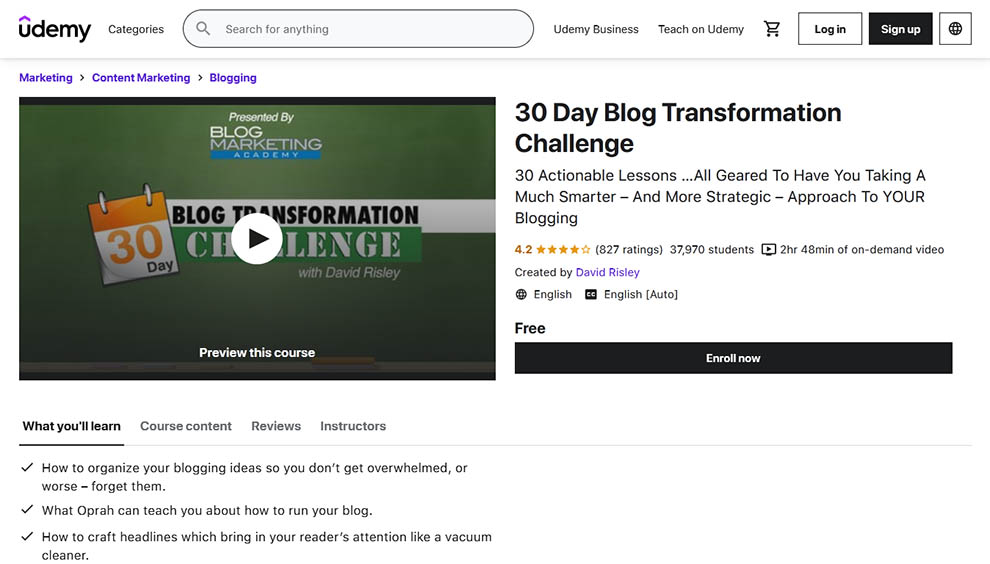The image size is (990, 564).
Task: Focus the Search for anything field
Action: click(358, 28)
